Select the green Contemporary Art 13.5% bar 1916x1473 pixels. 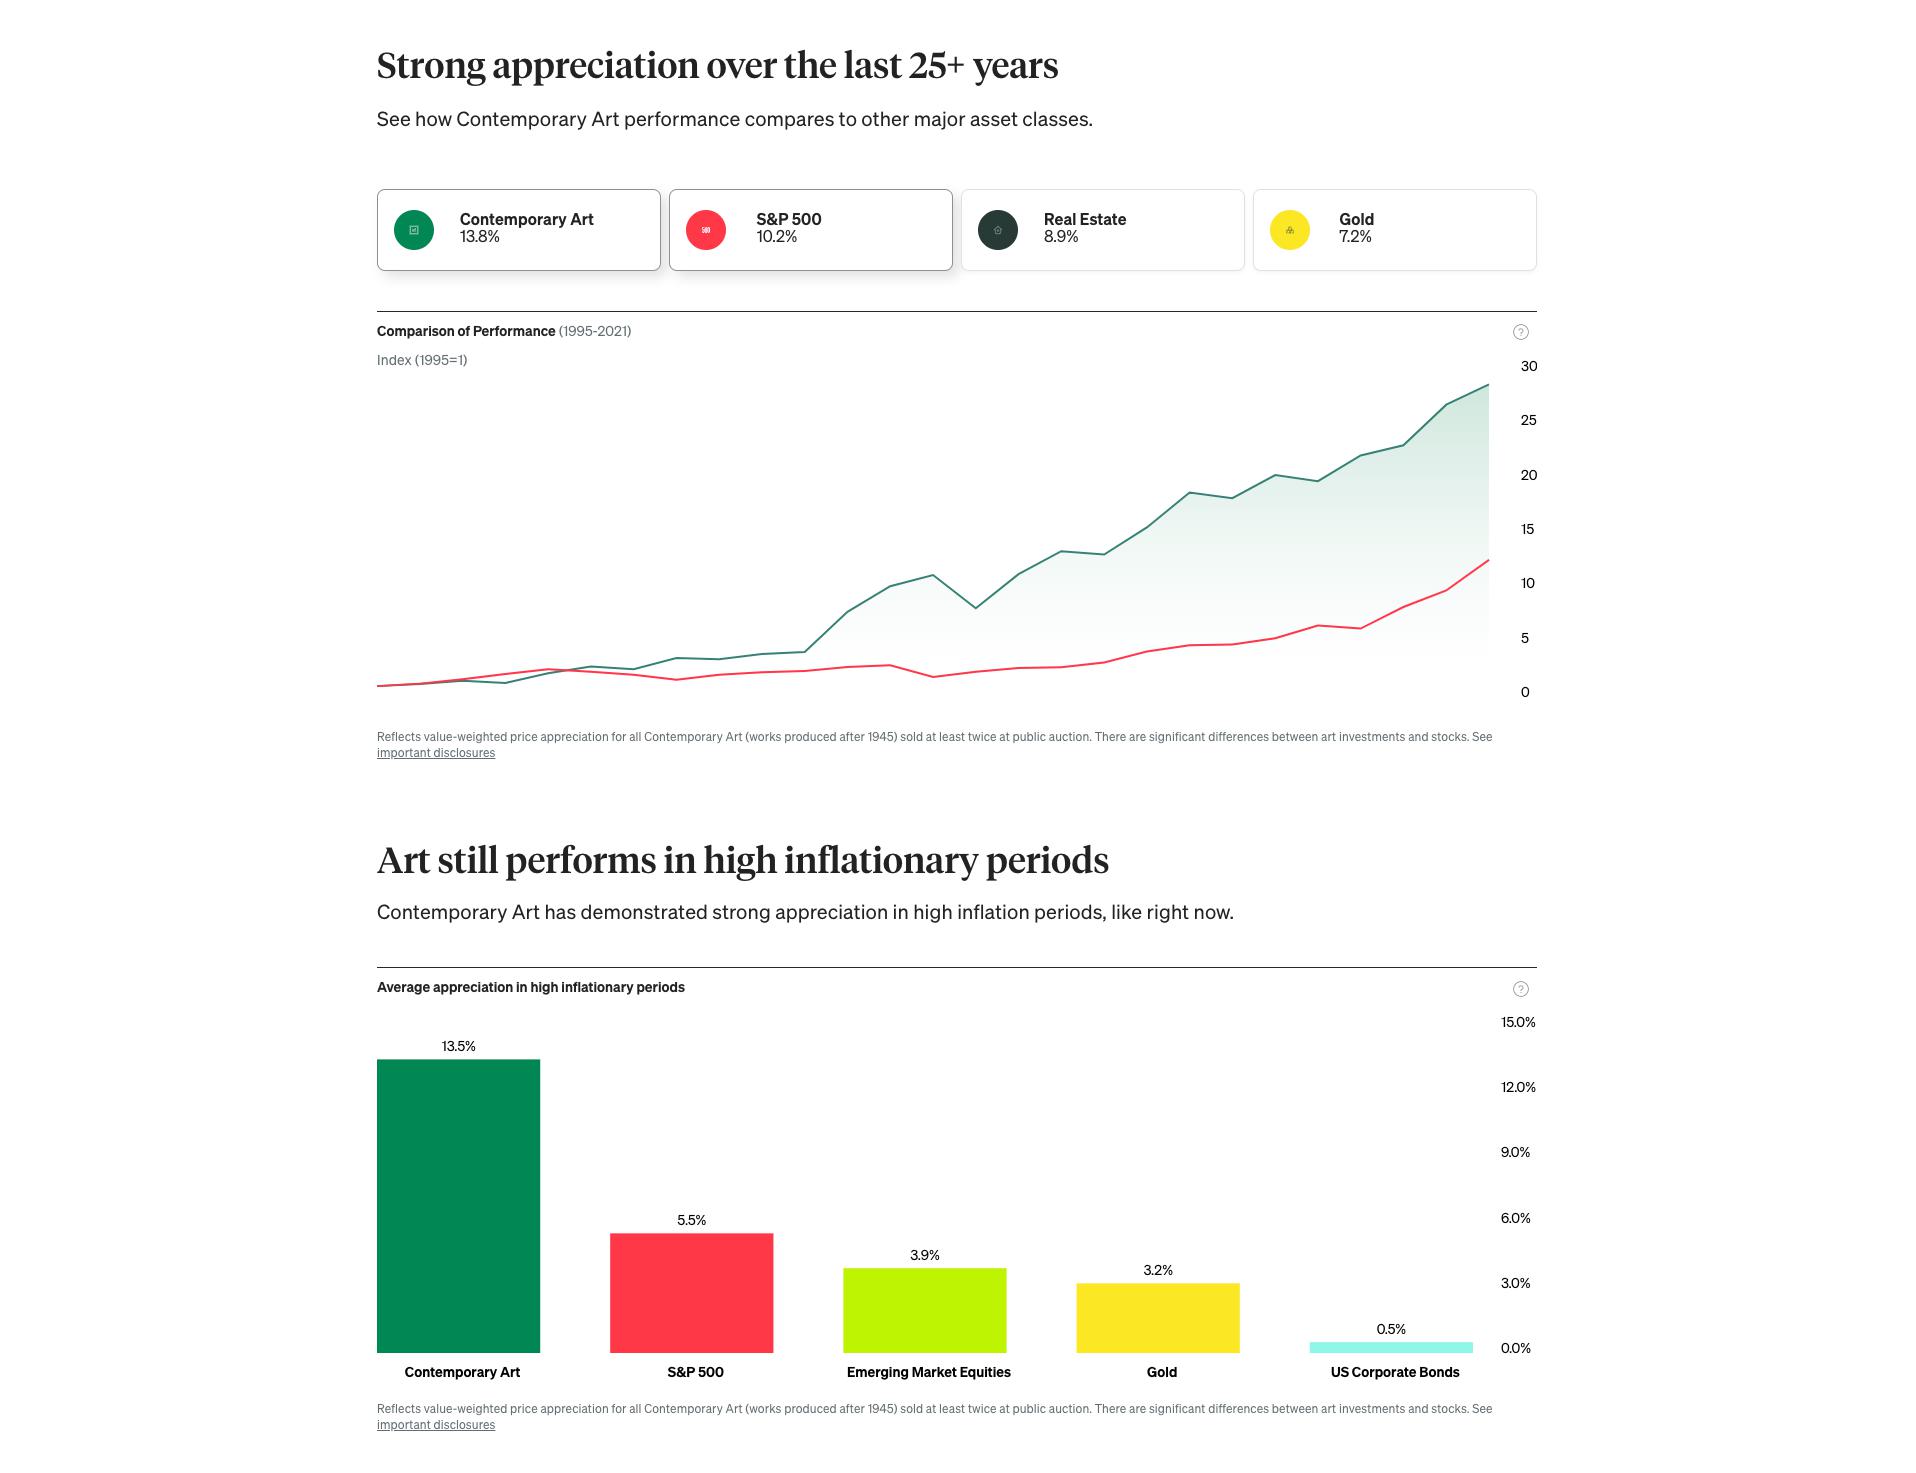click(458, 1205)
